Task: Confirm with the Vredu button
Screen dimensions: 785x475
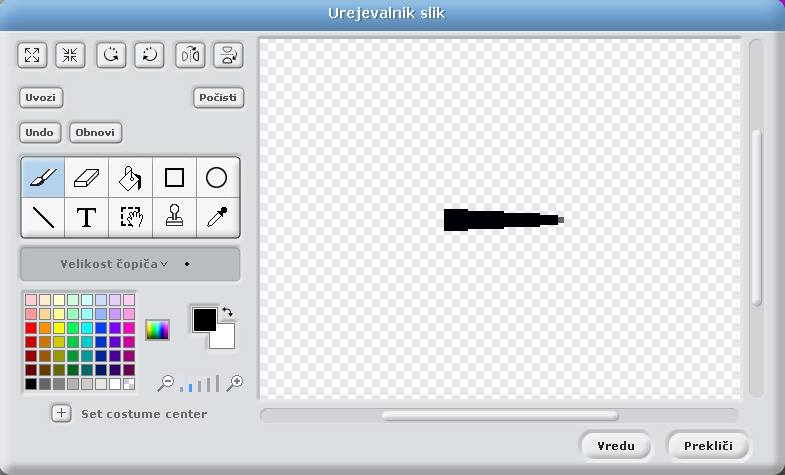Action: 615,445
